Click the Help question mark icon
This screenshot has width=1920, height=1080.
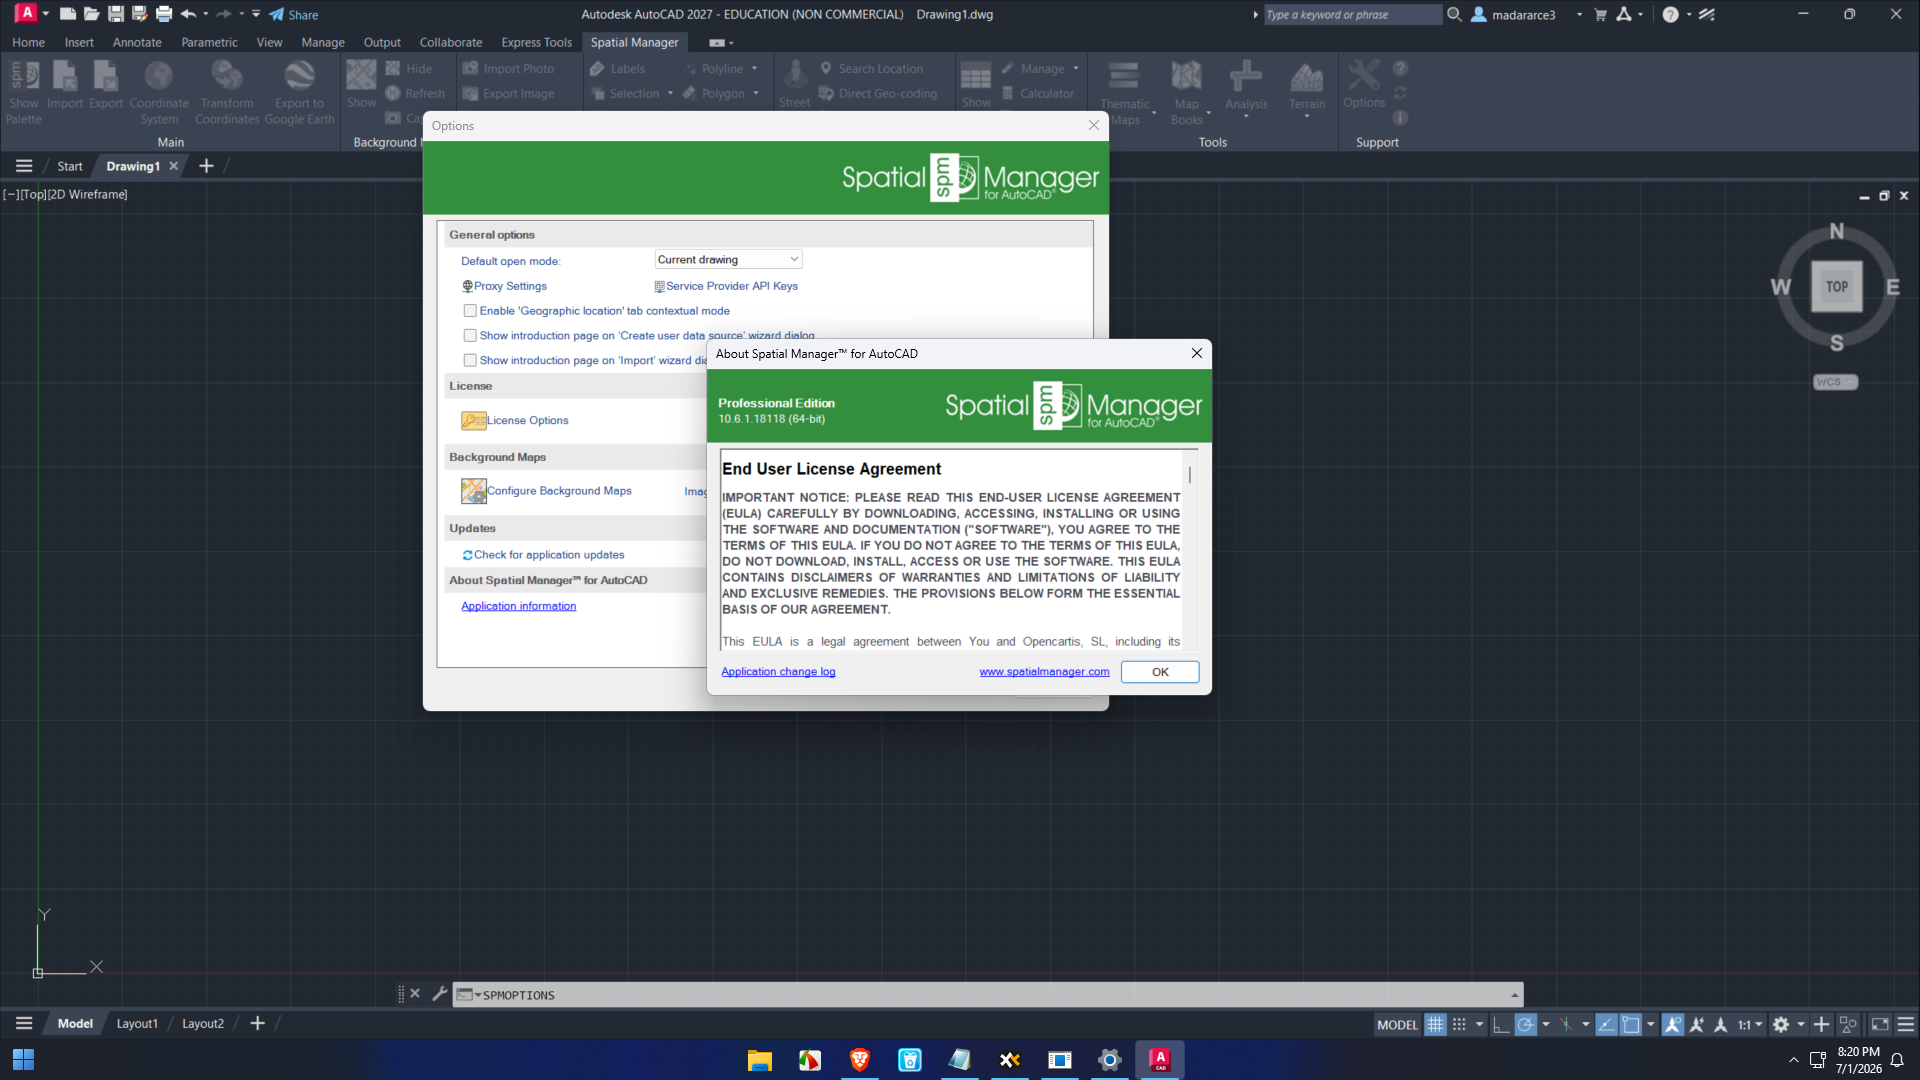(1670, 14)
